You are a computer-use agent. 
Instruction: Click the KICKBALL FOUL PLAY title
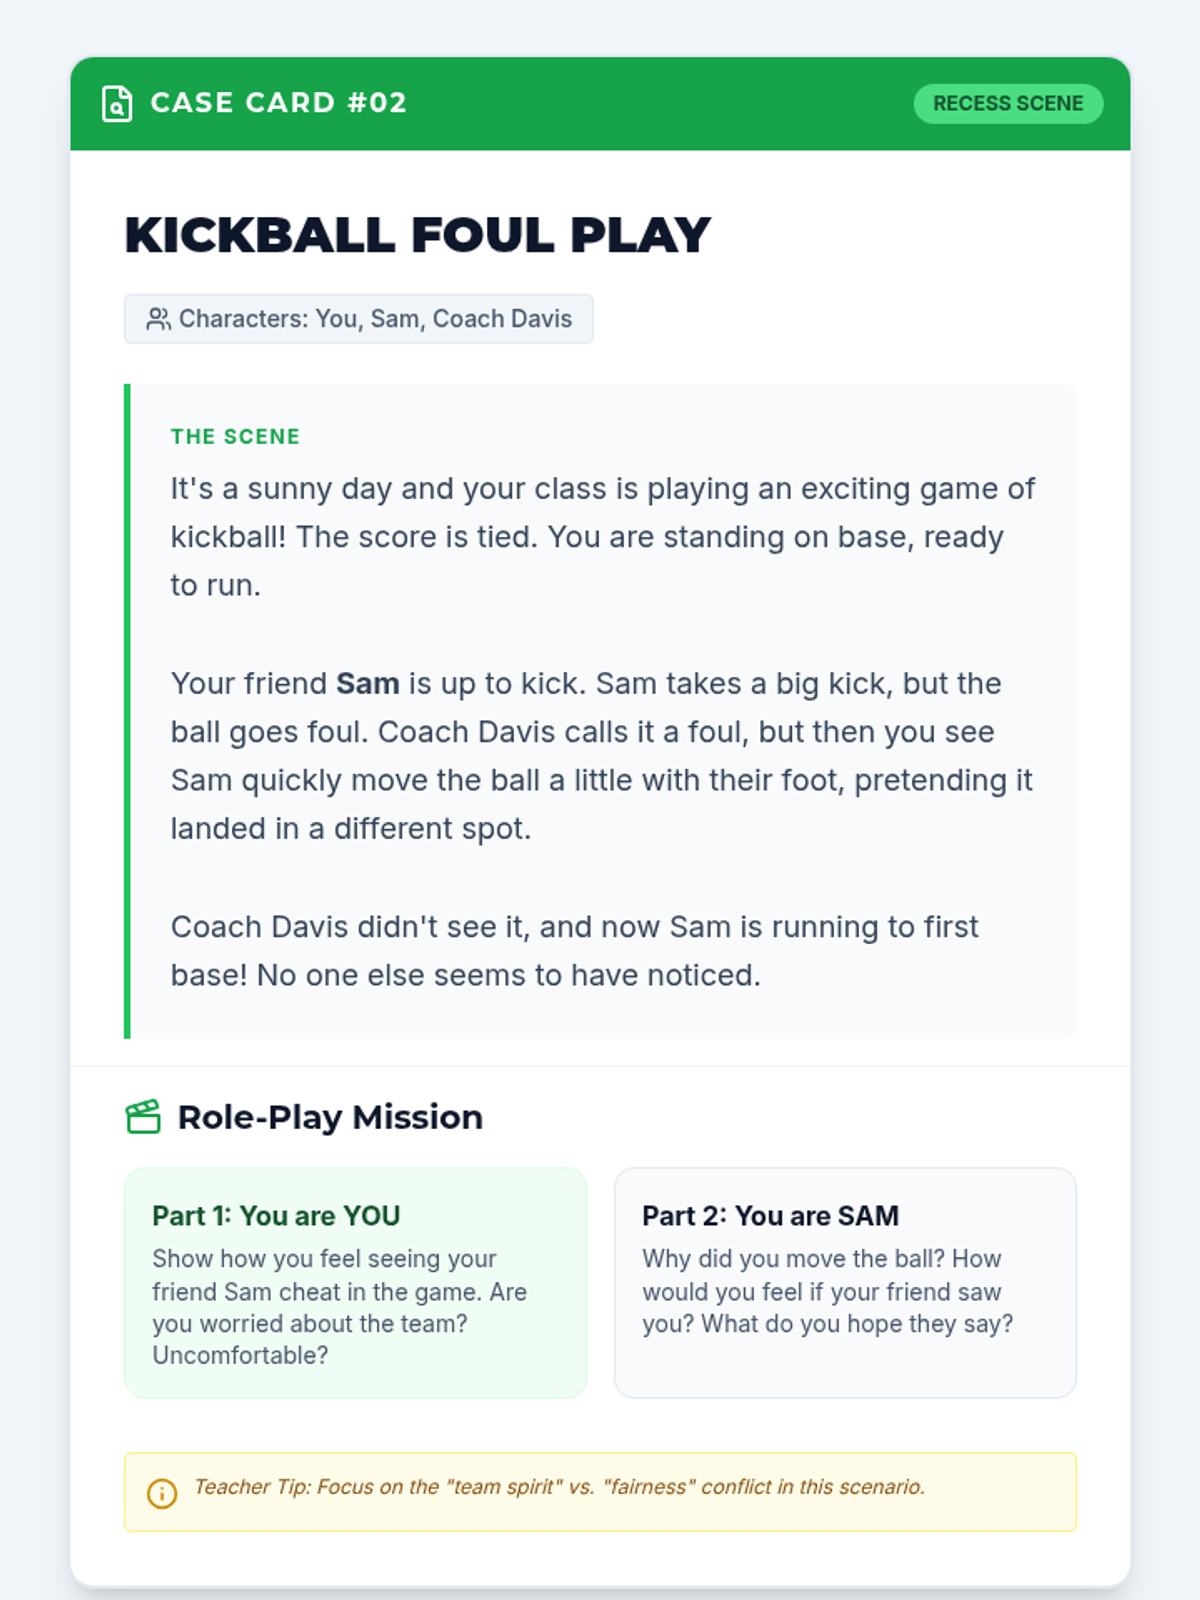click(x=417, y=236)
